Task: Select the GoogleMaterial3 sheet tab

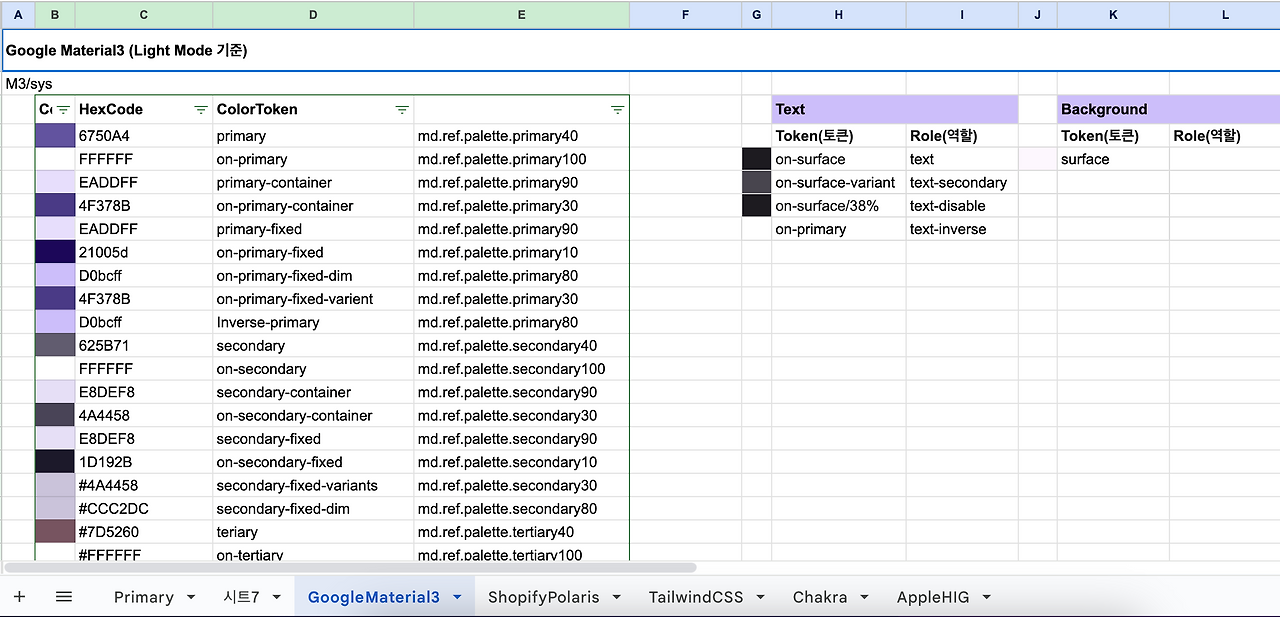Action: click(374, 597)
